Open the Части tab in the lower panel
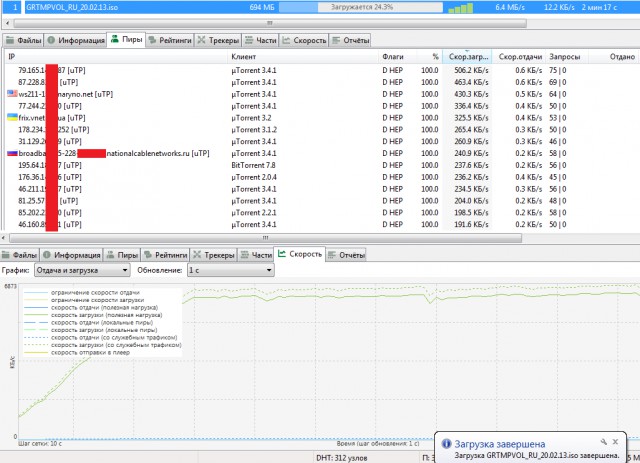The image size is (640, 463). (256, 255)
